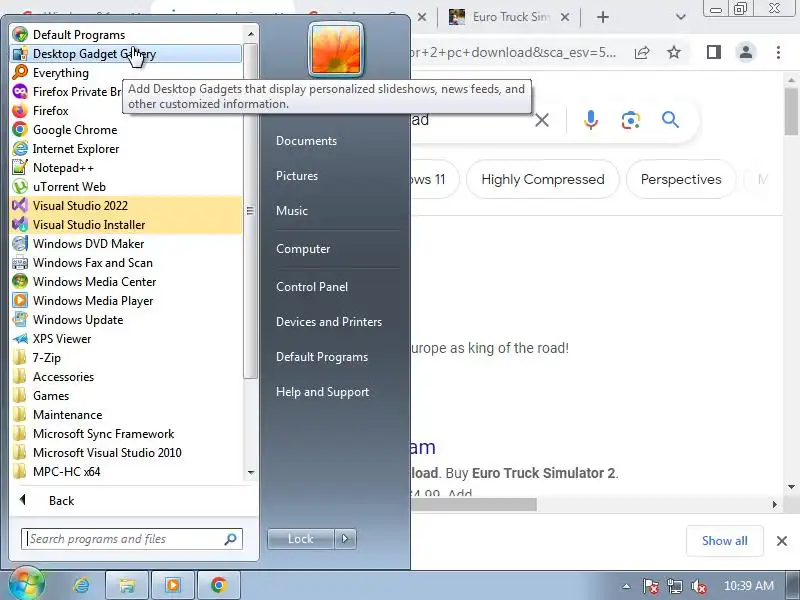Expand the 7-Zip folder
Screen dimensions: 800x600
pyautogui.click(x=126, y=358)
